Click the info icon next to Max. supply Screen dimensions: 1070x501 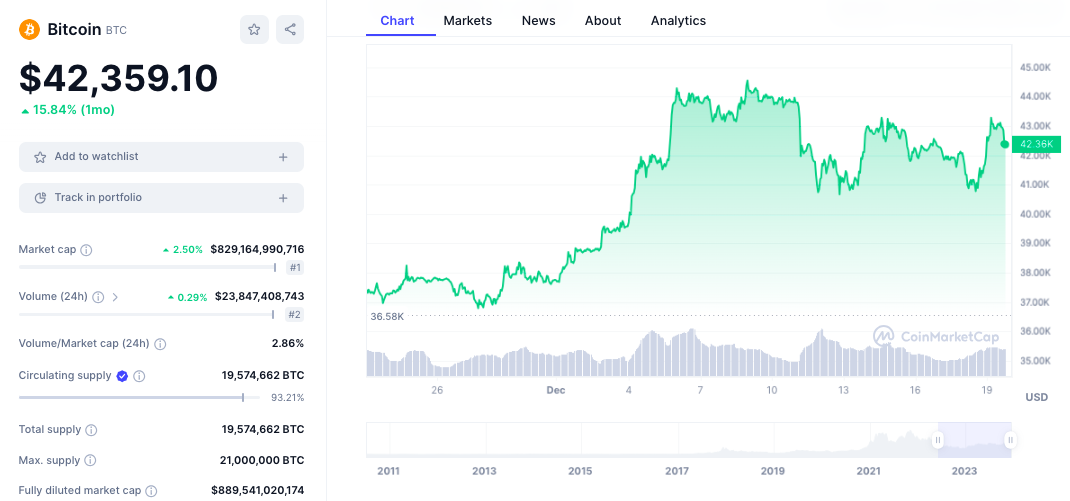90,460
